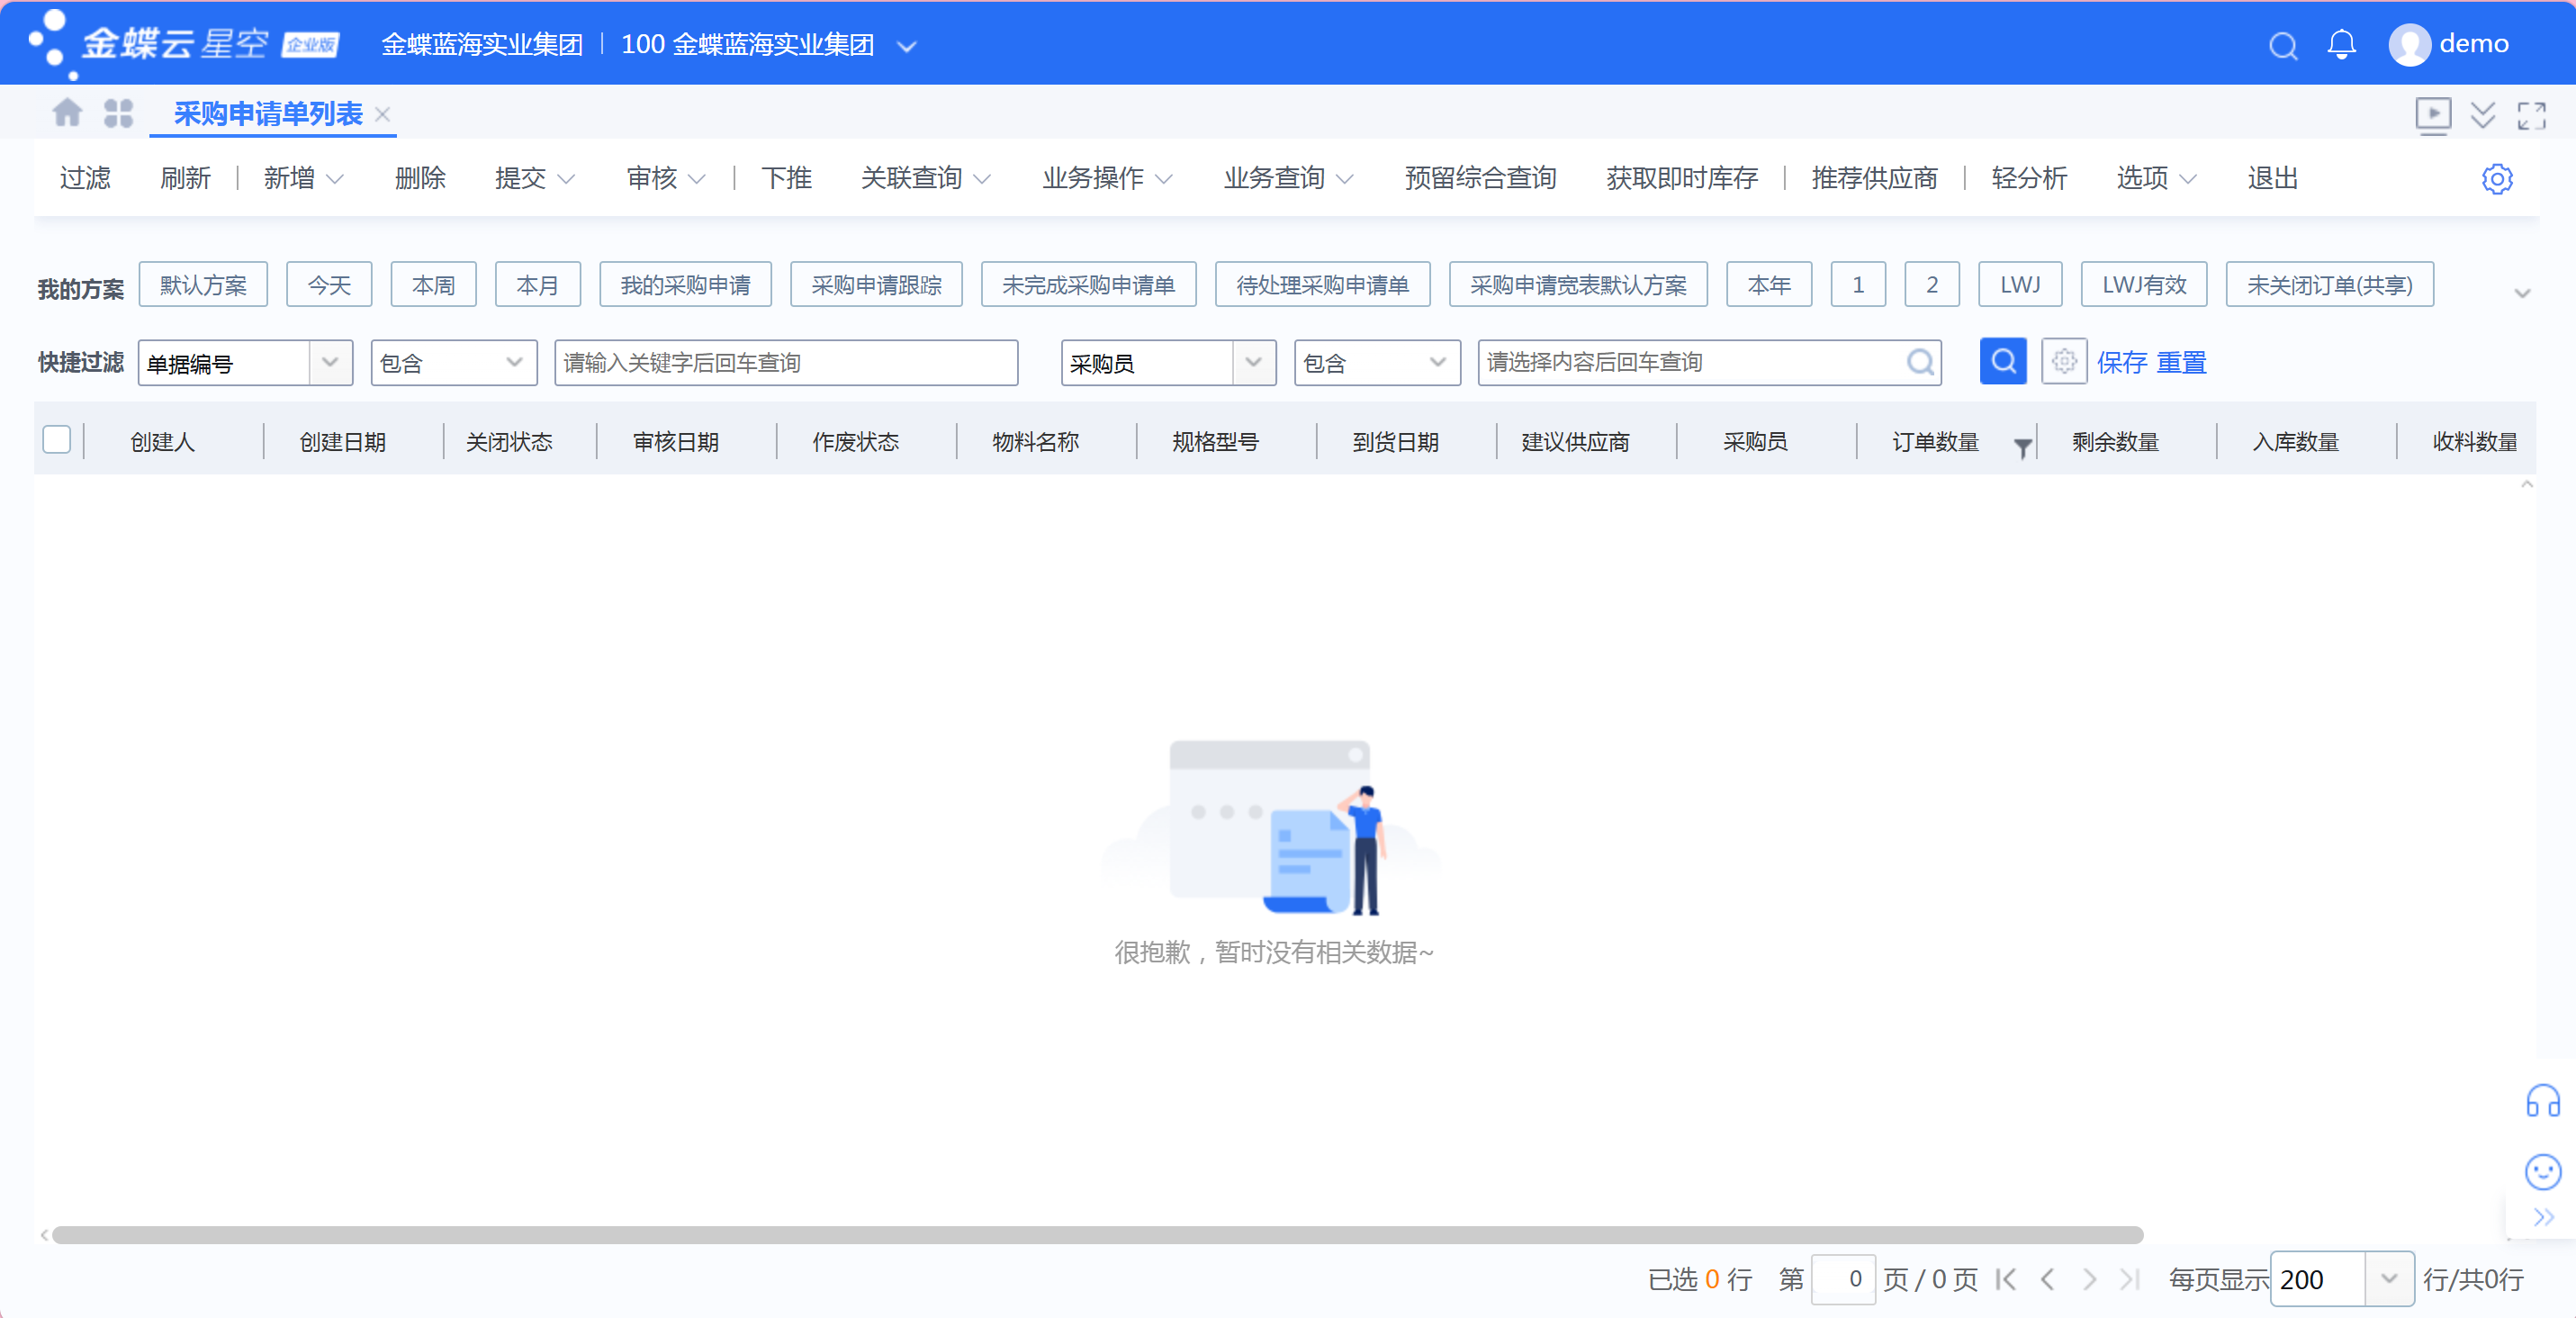Viewport: 2576px width, 1318px height.
Task: Click the video tutorial play icon
Action: click(2432, 114)
